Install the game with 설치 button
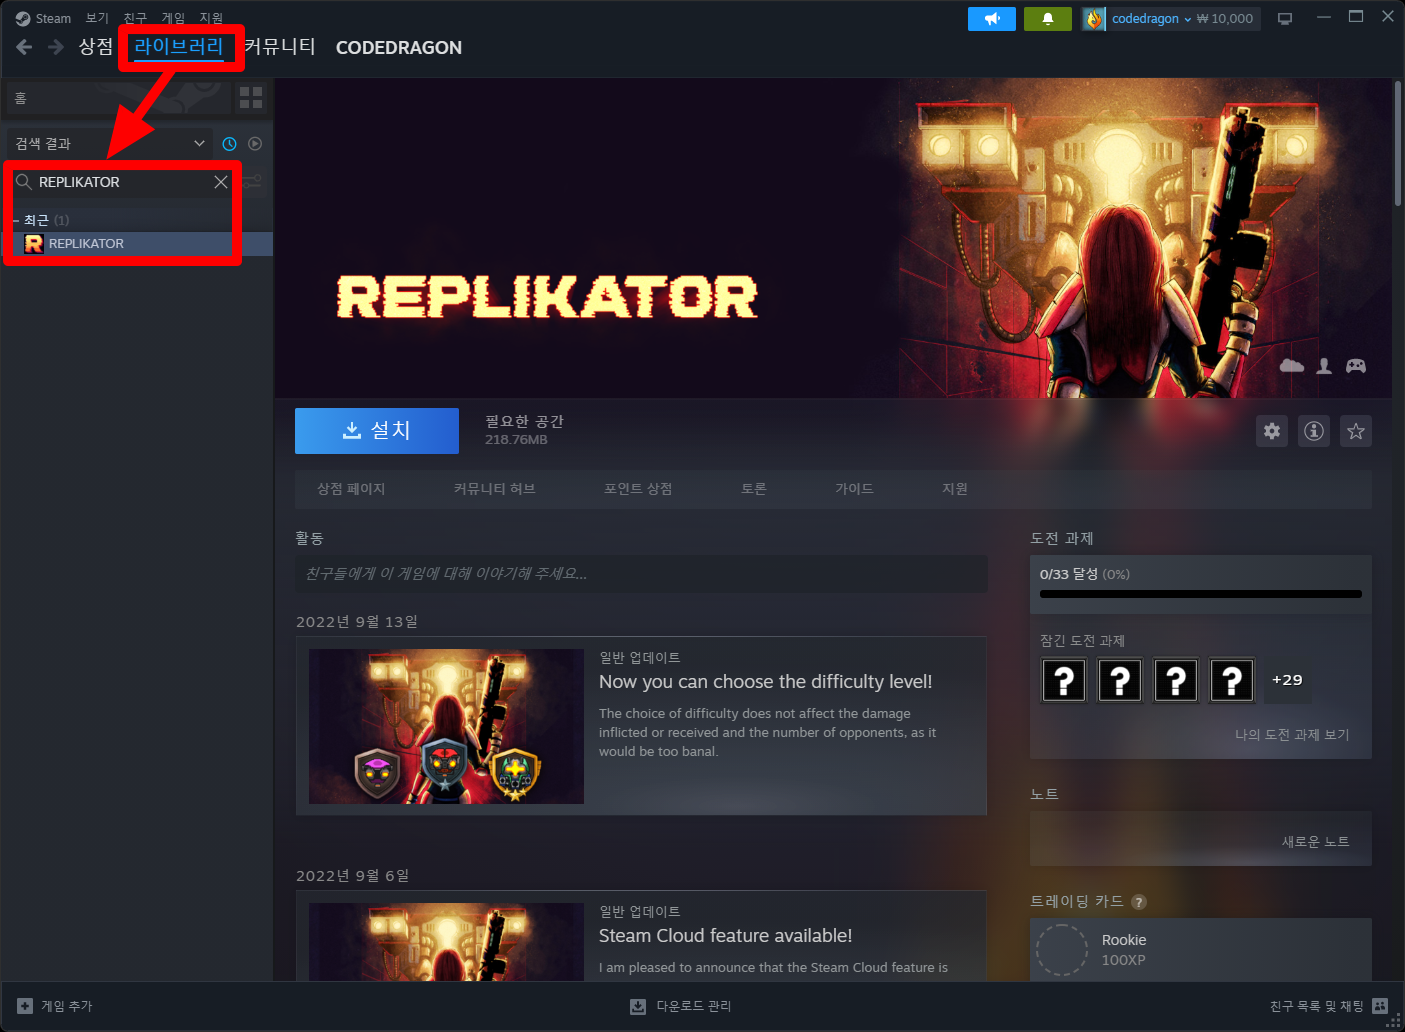 (x=377, y=431)
